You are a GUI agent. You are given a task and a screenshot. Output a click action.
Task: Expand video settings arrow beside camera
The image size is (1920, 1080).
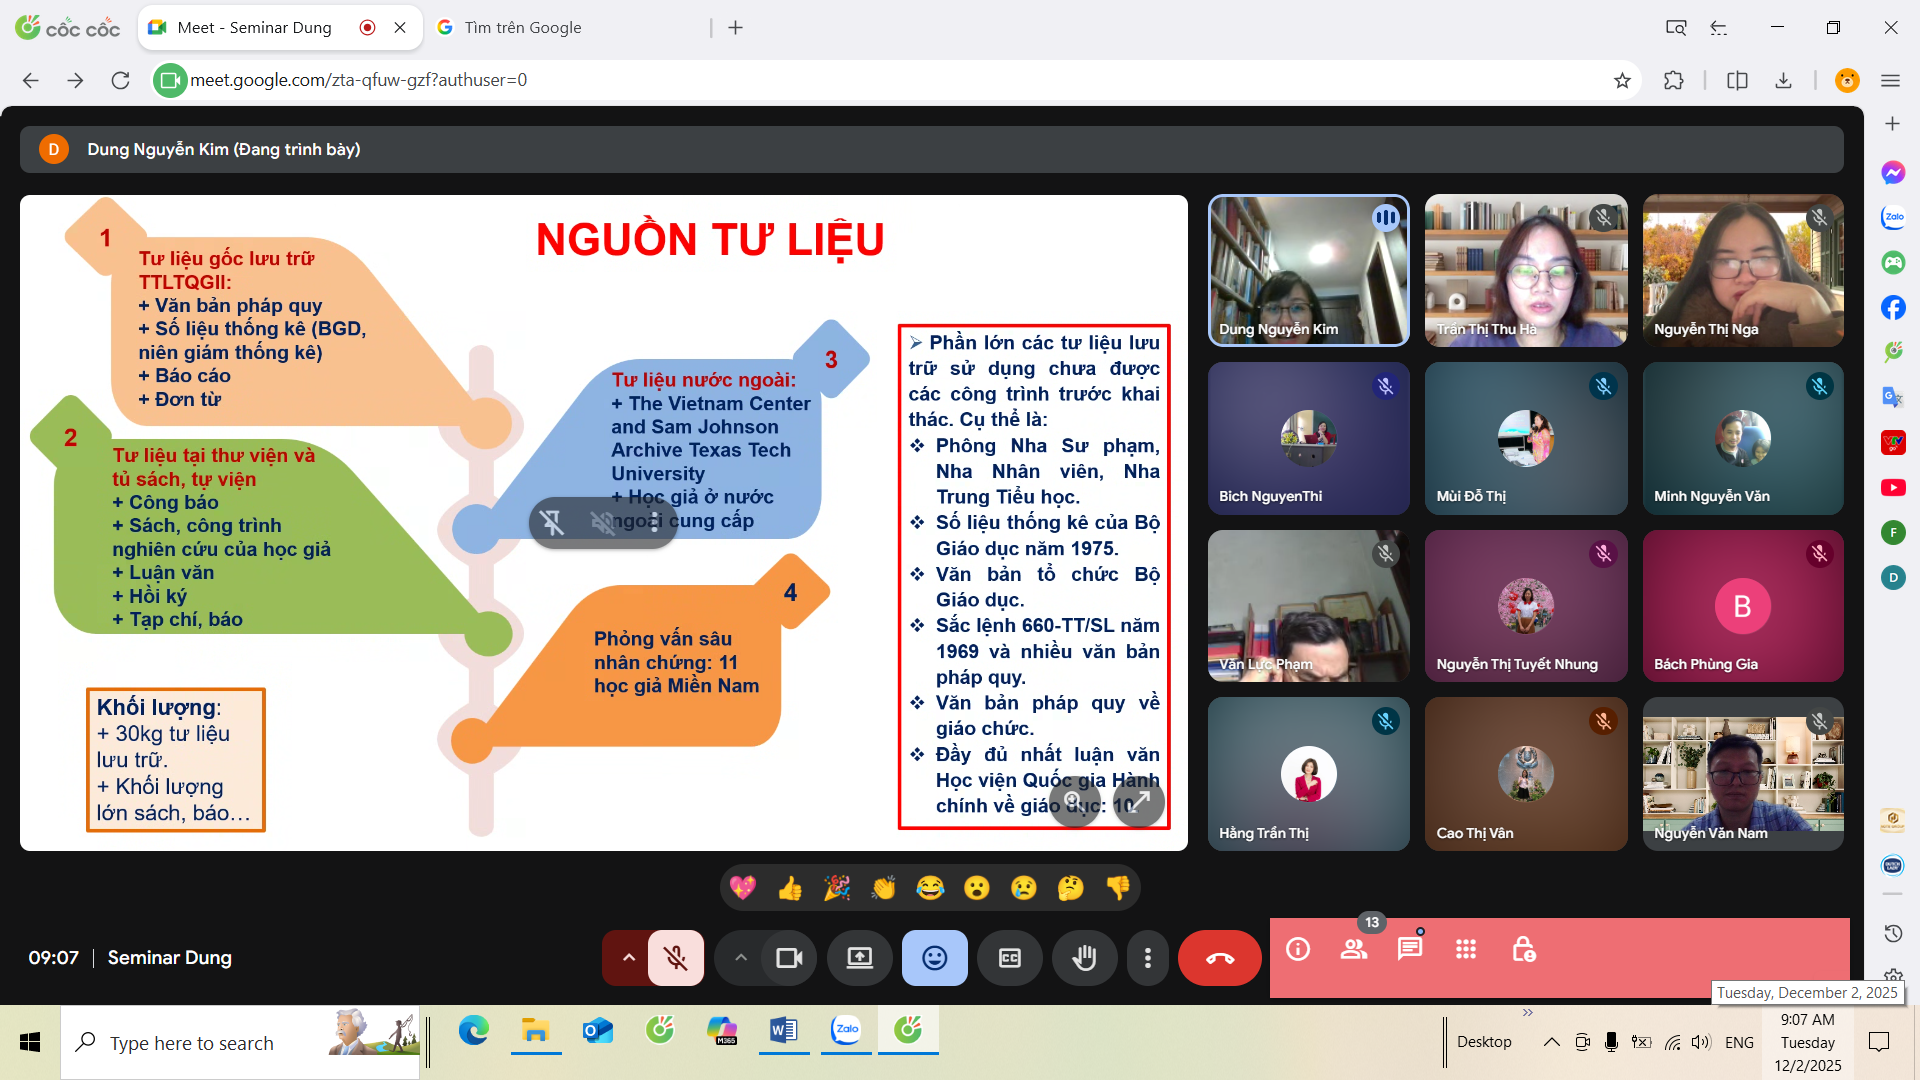(741, 958)
